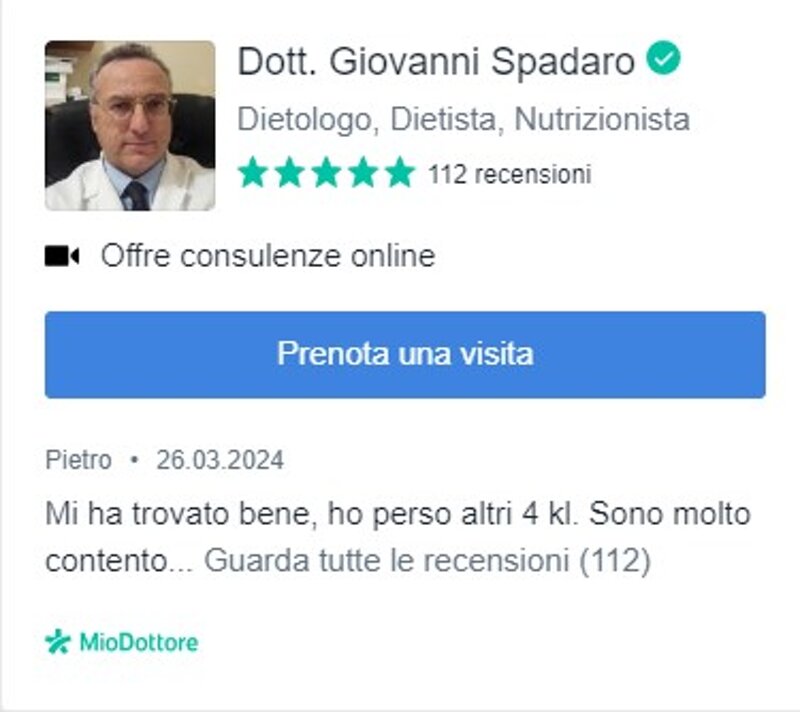Click the second rating star

point(289,172)
